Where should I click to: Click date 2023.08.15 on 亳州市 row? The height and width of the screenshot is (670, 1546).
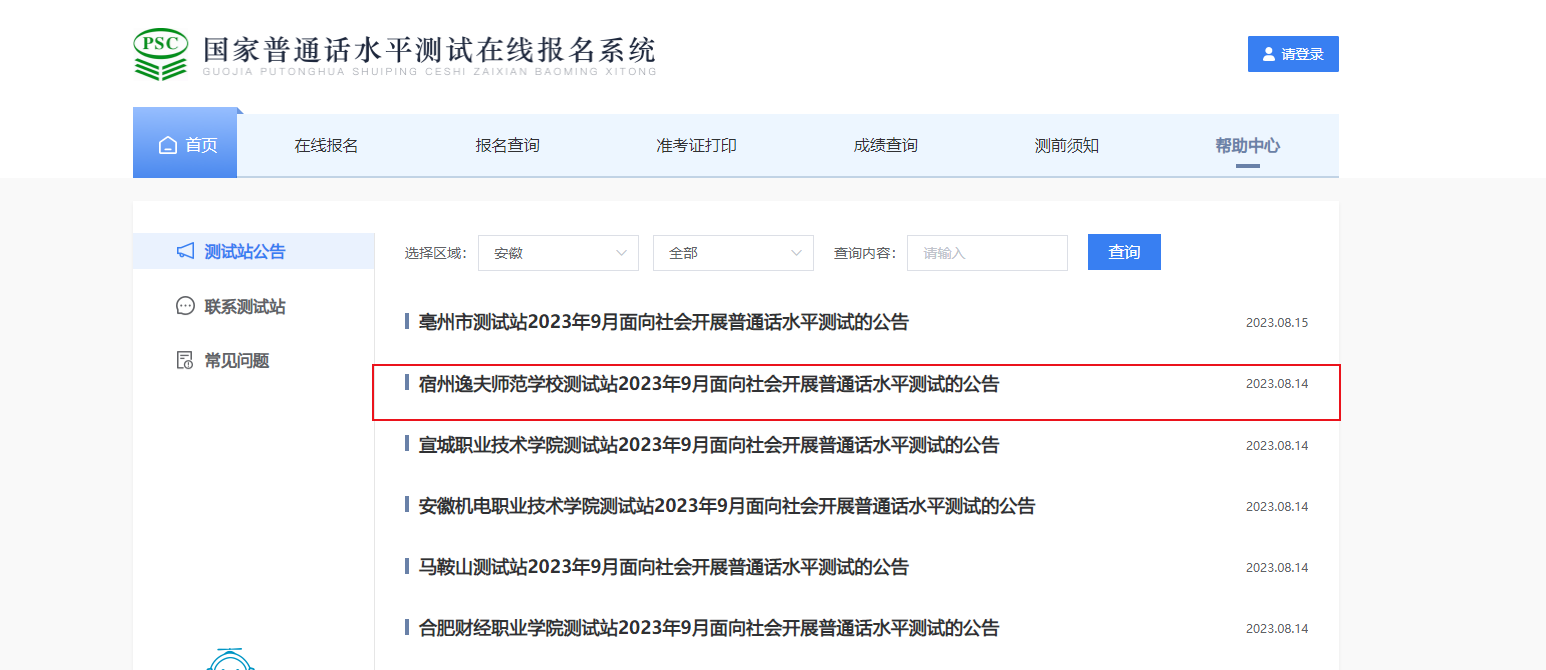1277,322
